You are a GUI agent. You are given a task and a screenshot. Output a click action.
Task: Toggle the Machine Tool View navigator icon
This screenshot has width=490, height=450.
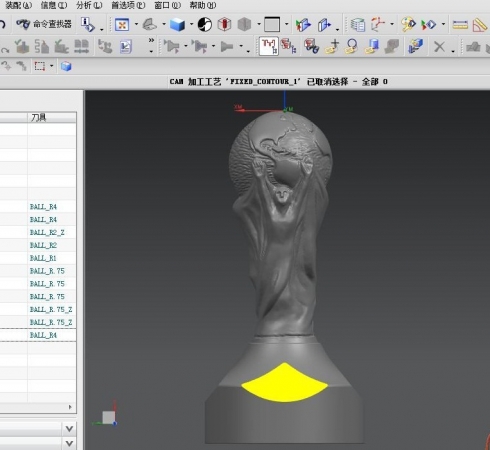tap(289, 46)
